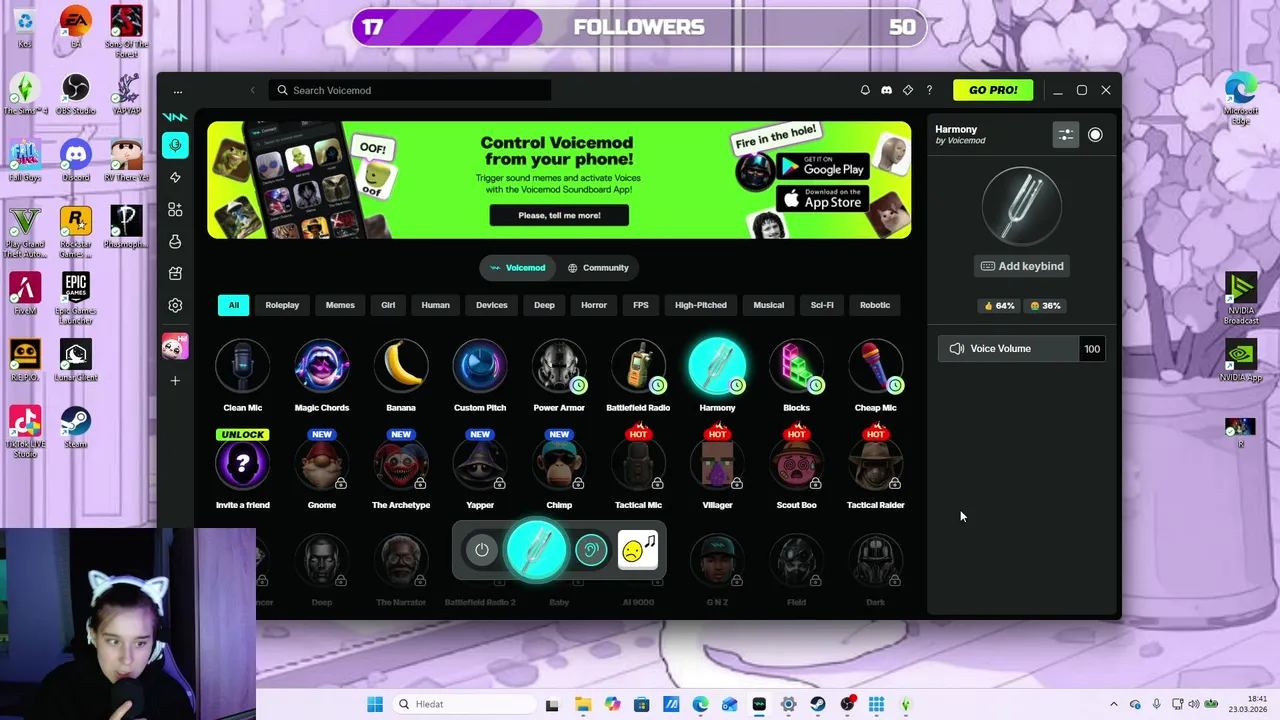This screenshot has width=1280, height=720.
Task: Filter voices by Horror category
Action: click(x=594, y=305)
